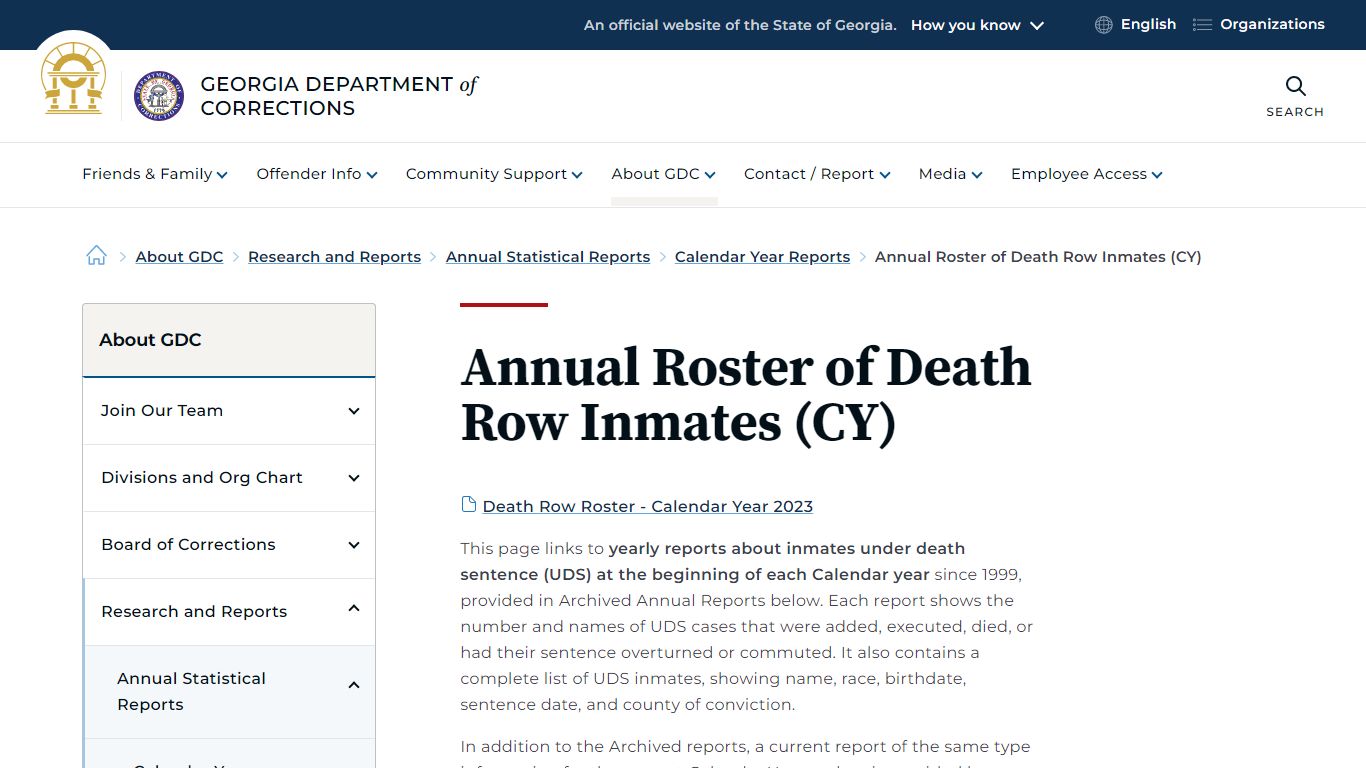This screenshot has height=768, width=1366.
Task: Open the About GDC nav menu
Action: click(664, 174)
